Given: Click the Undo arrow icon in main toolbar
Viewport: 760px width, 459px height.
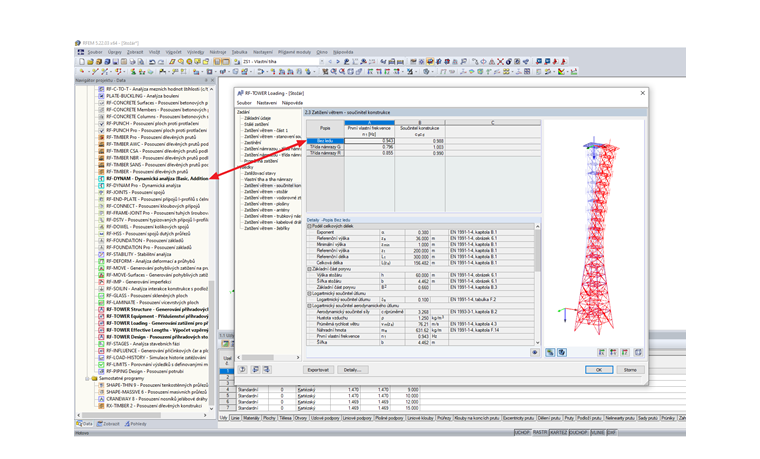Looking at the screenshot, I should [152, 62].
